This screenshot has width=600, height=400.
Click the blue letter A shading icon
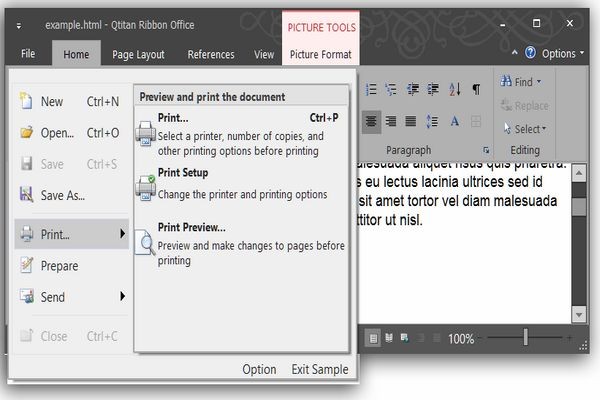[x=455, y=121]
